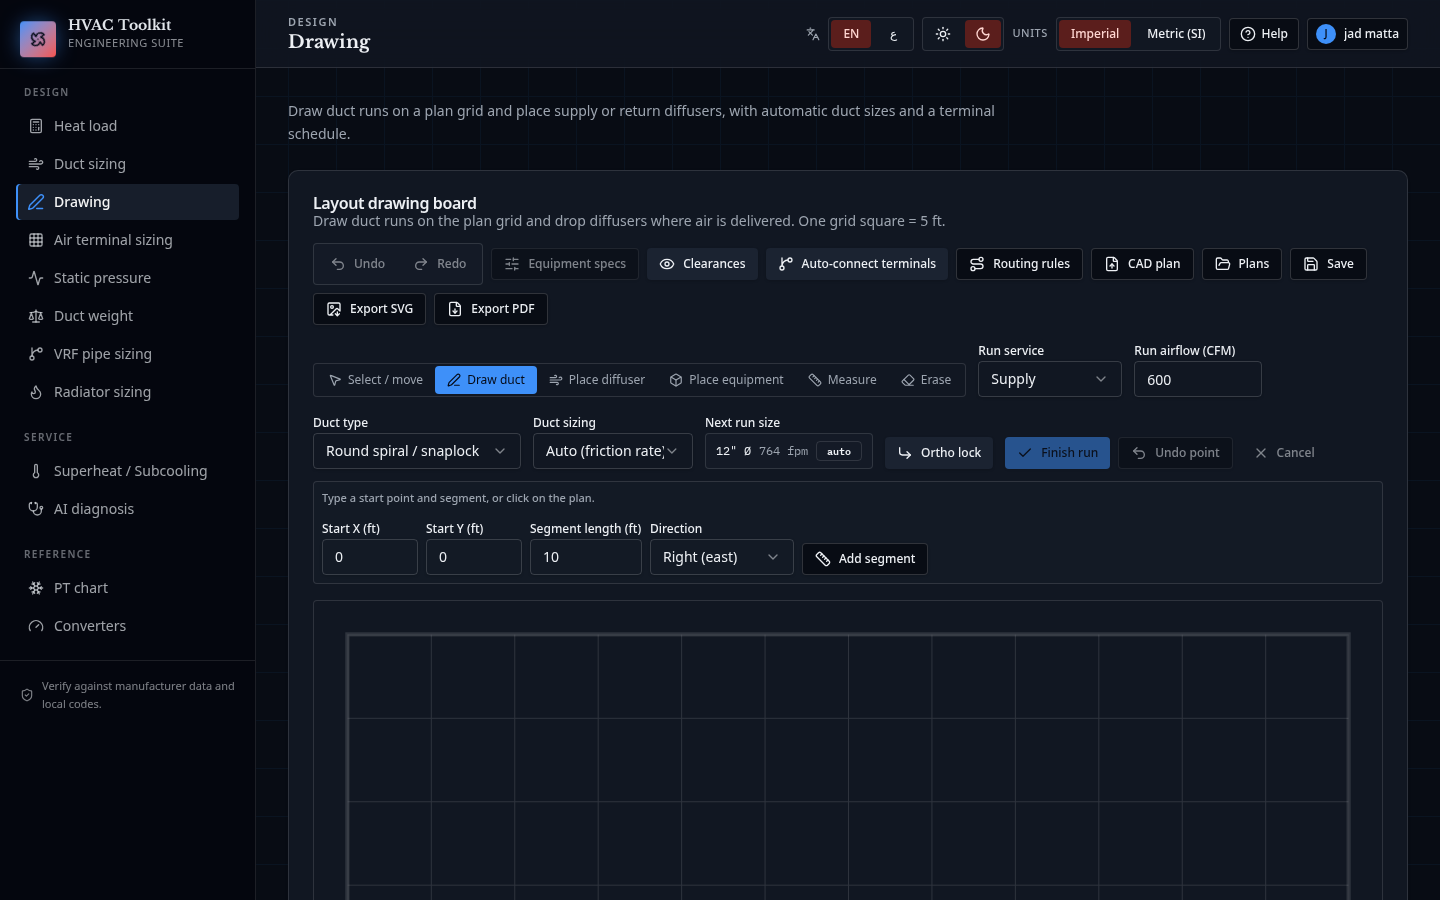Navigate to Static pressure
This screenshot has width=1440, height=900.
pos(128,278)
